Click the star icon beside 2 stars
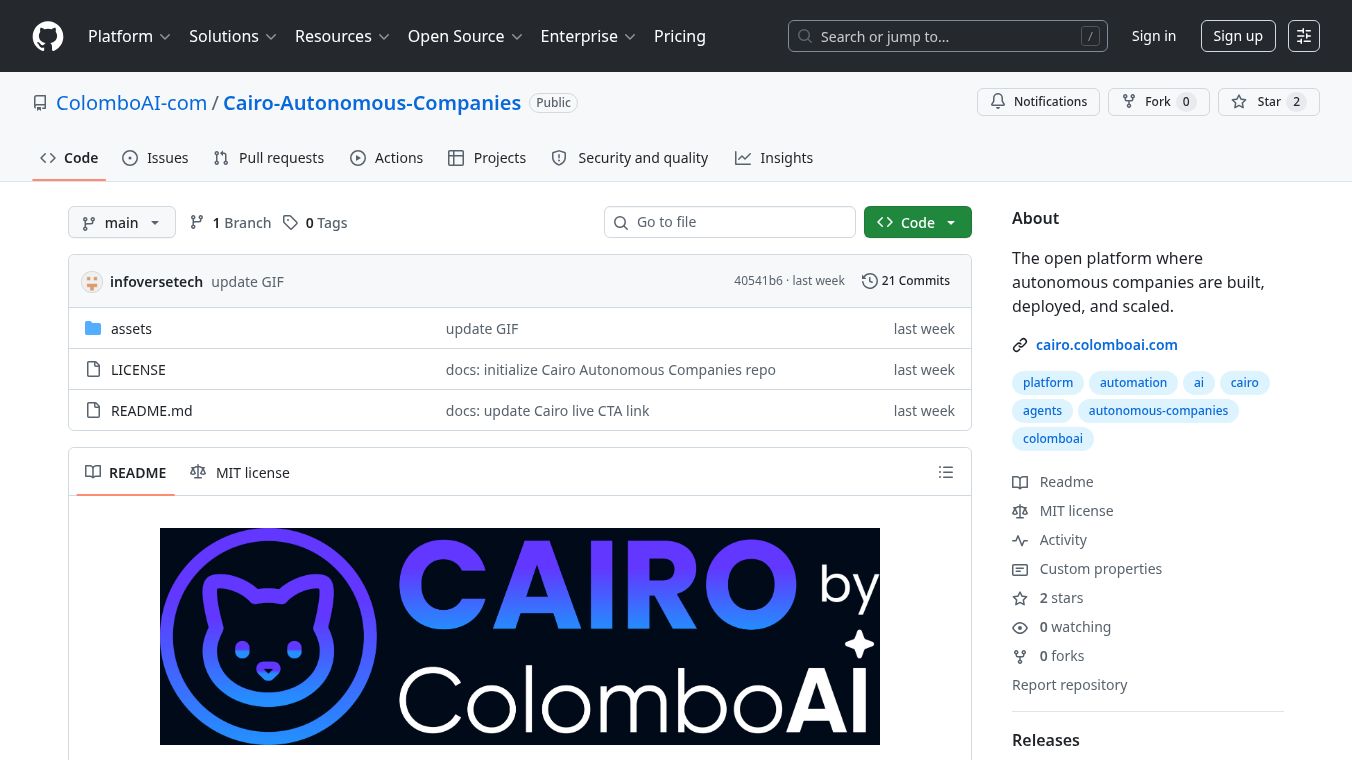Viewport: 1352px width, 760px height. tap(1020, 598)
